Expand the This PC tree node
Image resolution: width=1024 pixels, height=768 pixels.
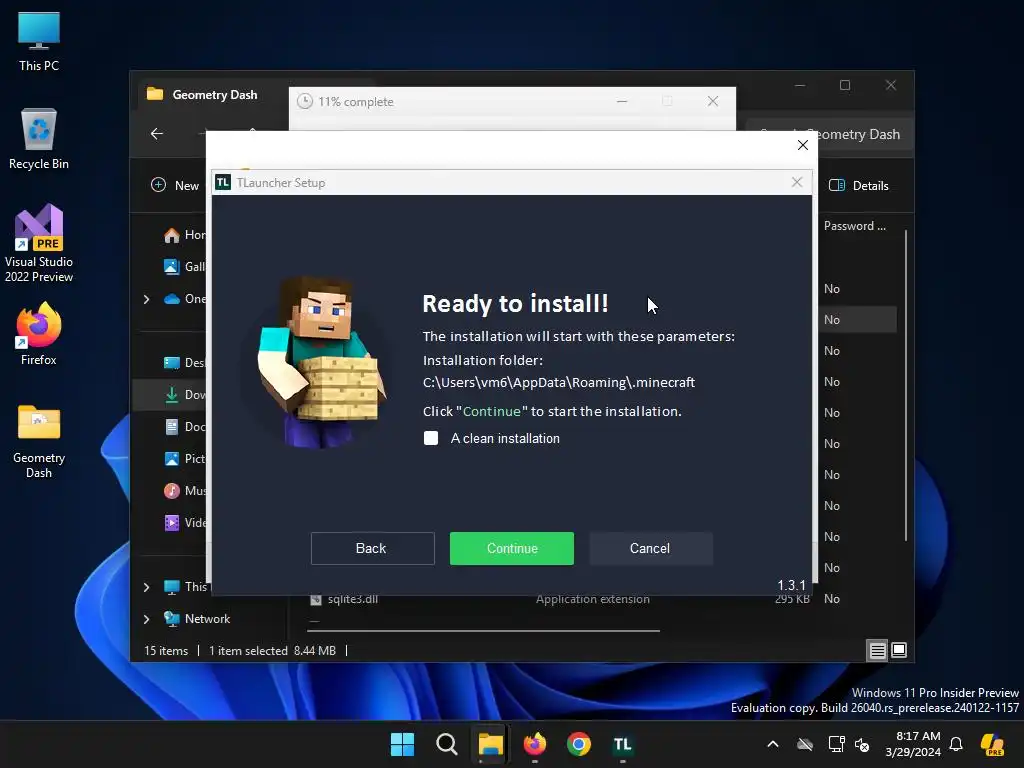146,587
